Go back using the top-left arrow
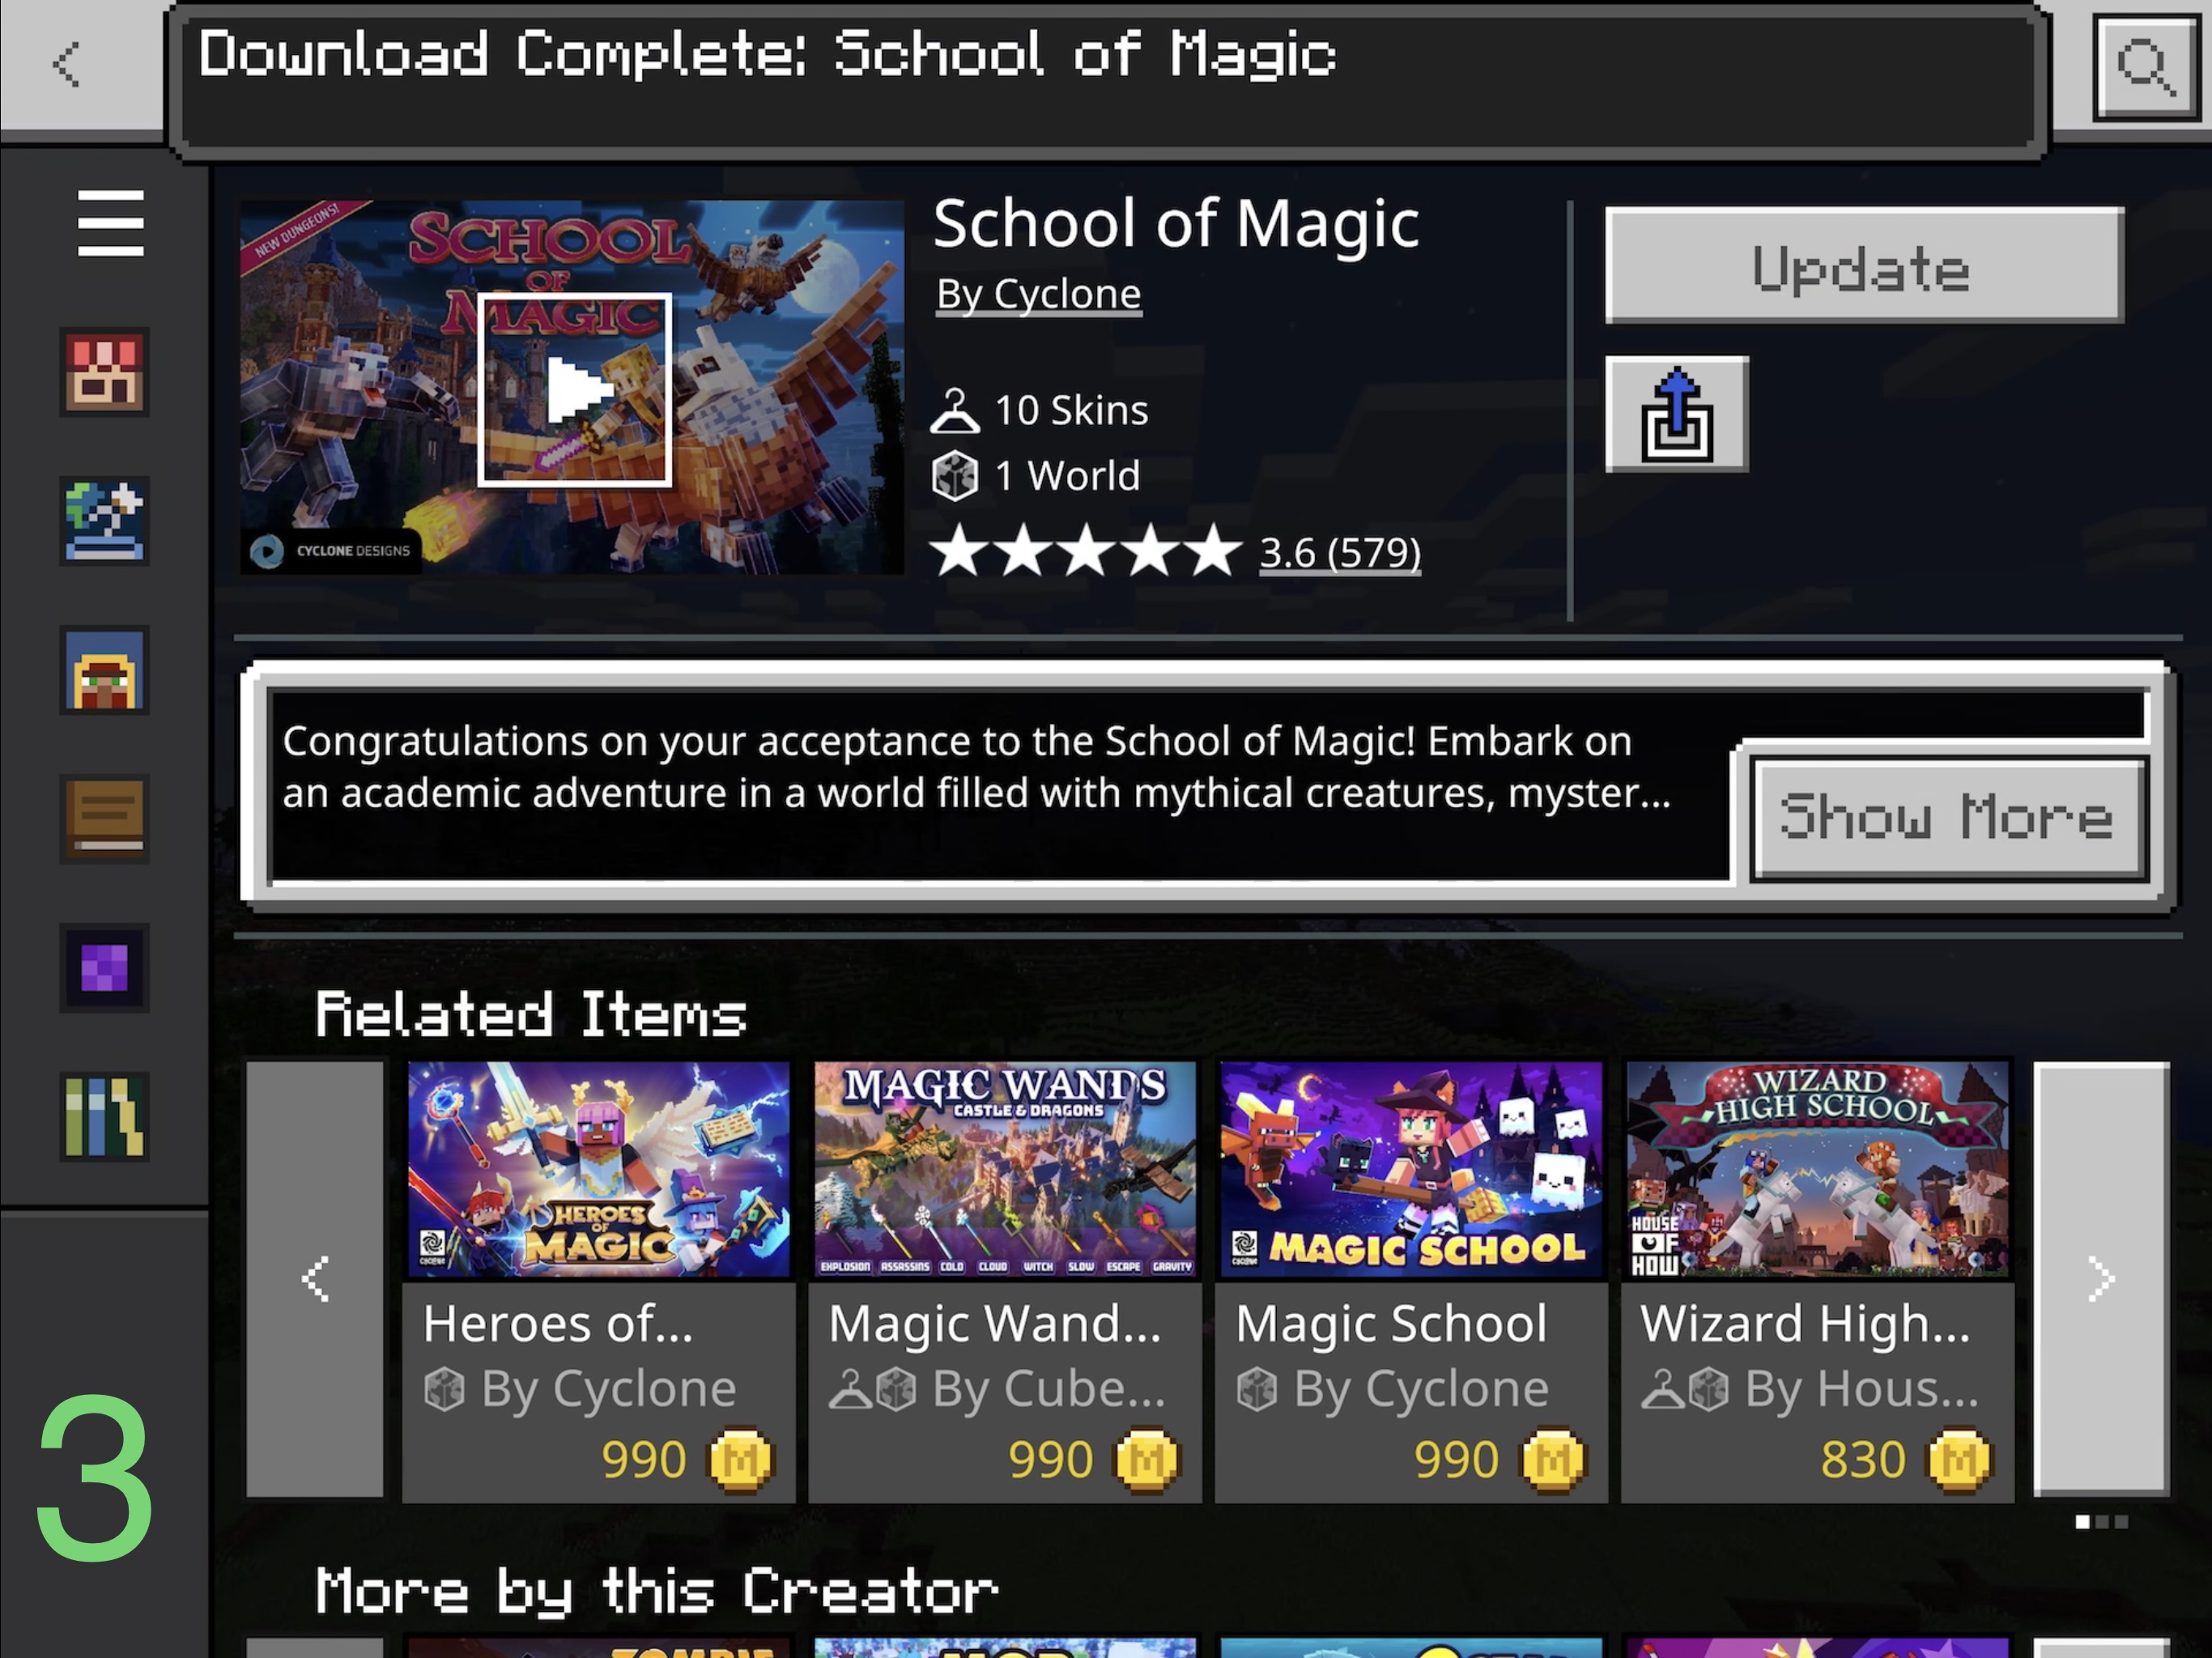The height and width of the screenshot is (1658, 2212). (x=68, y=64)
